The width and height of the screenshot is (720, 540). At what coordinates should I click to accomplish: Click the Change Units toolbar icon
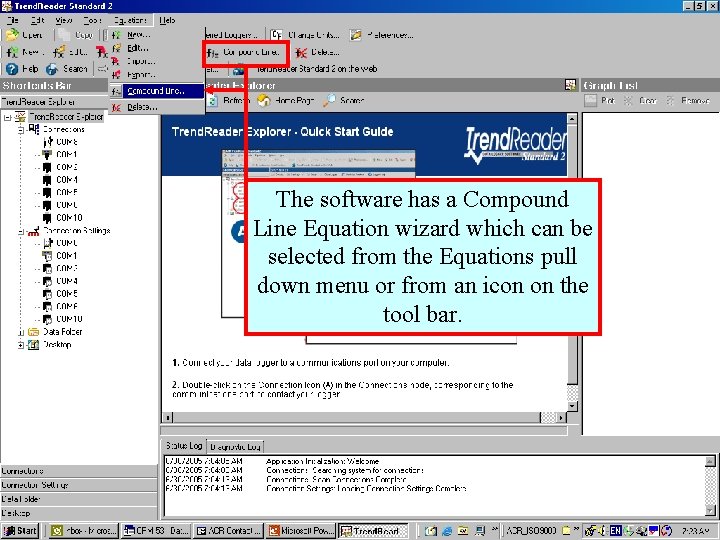[x=276, y=35]
